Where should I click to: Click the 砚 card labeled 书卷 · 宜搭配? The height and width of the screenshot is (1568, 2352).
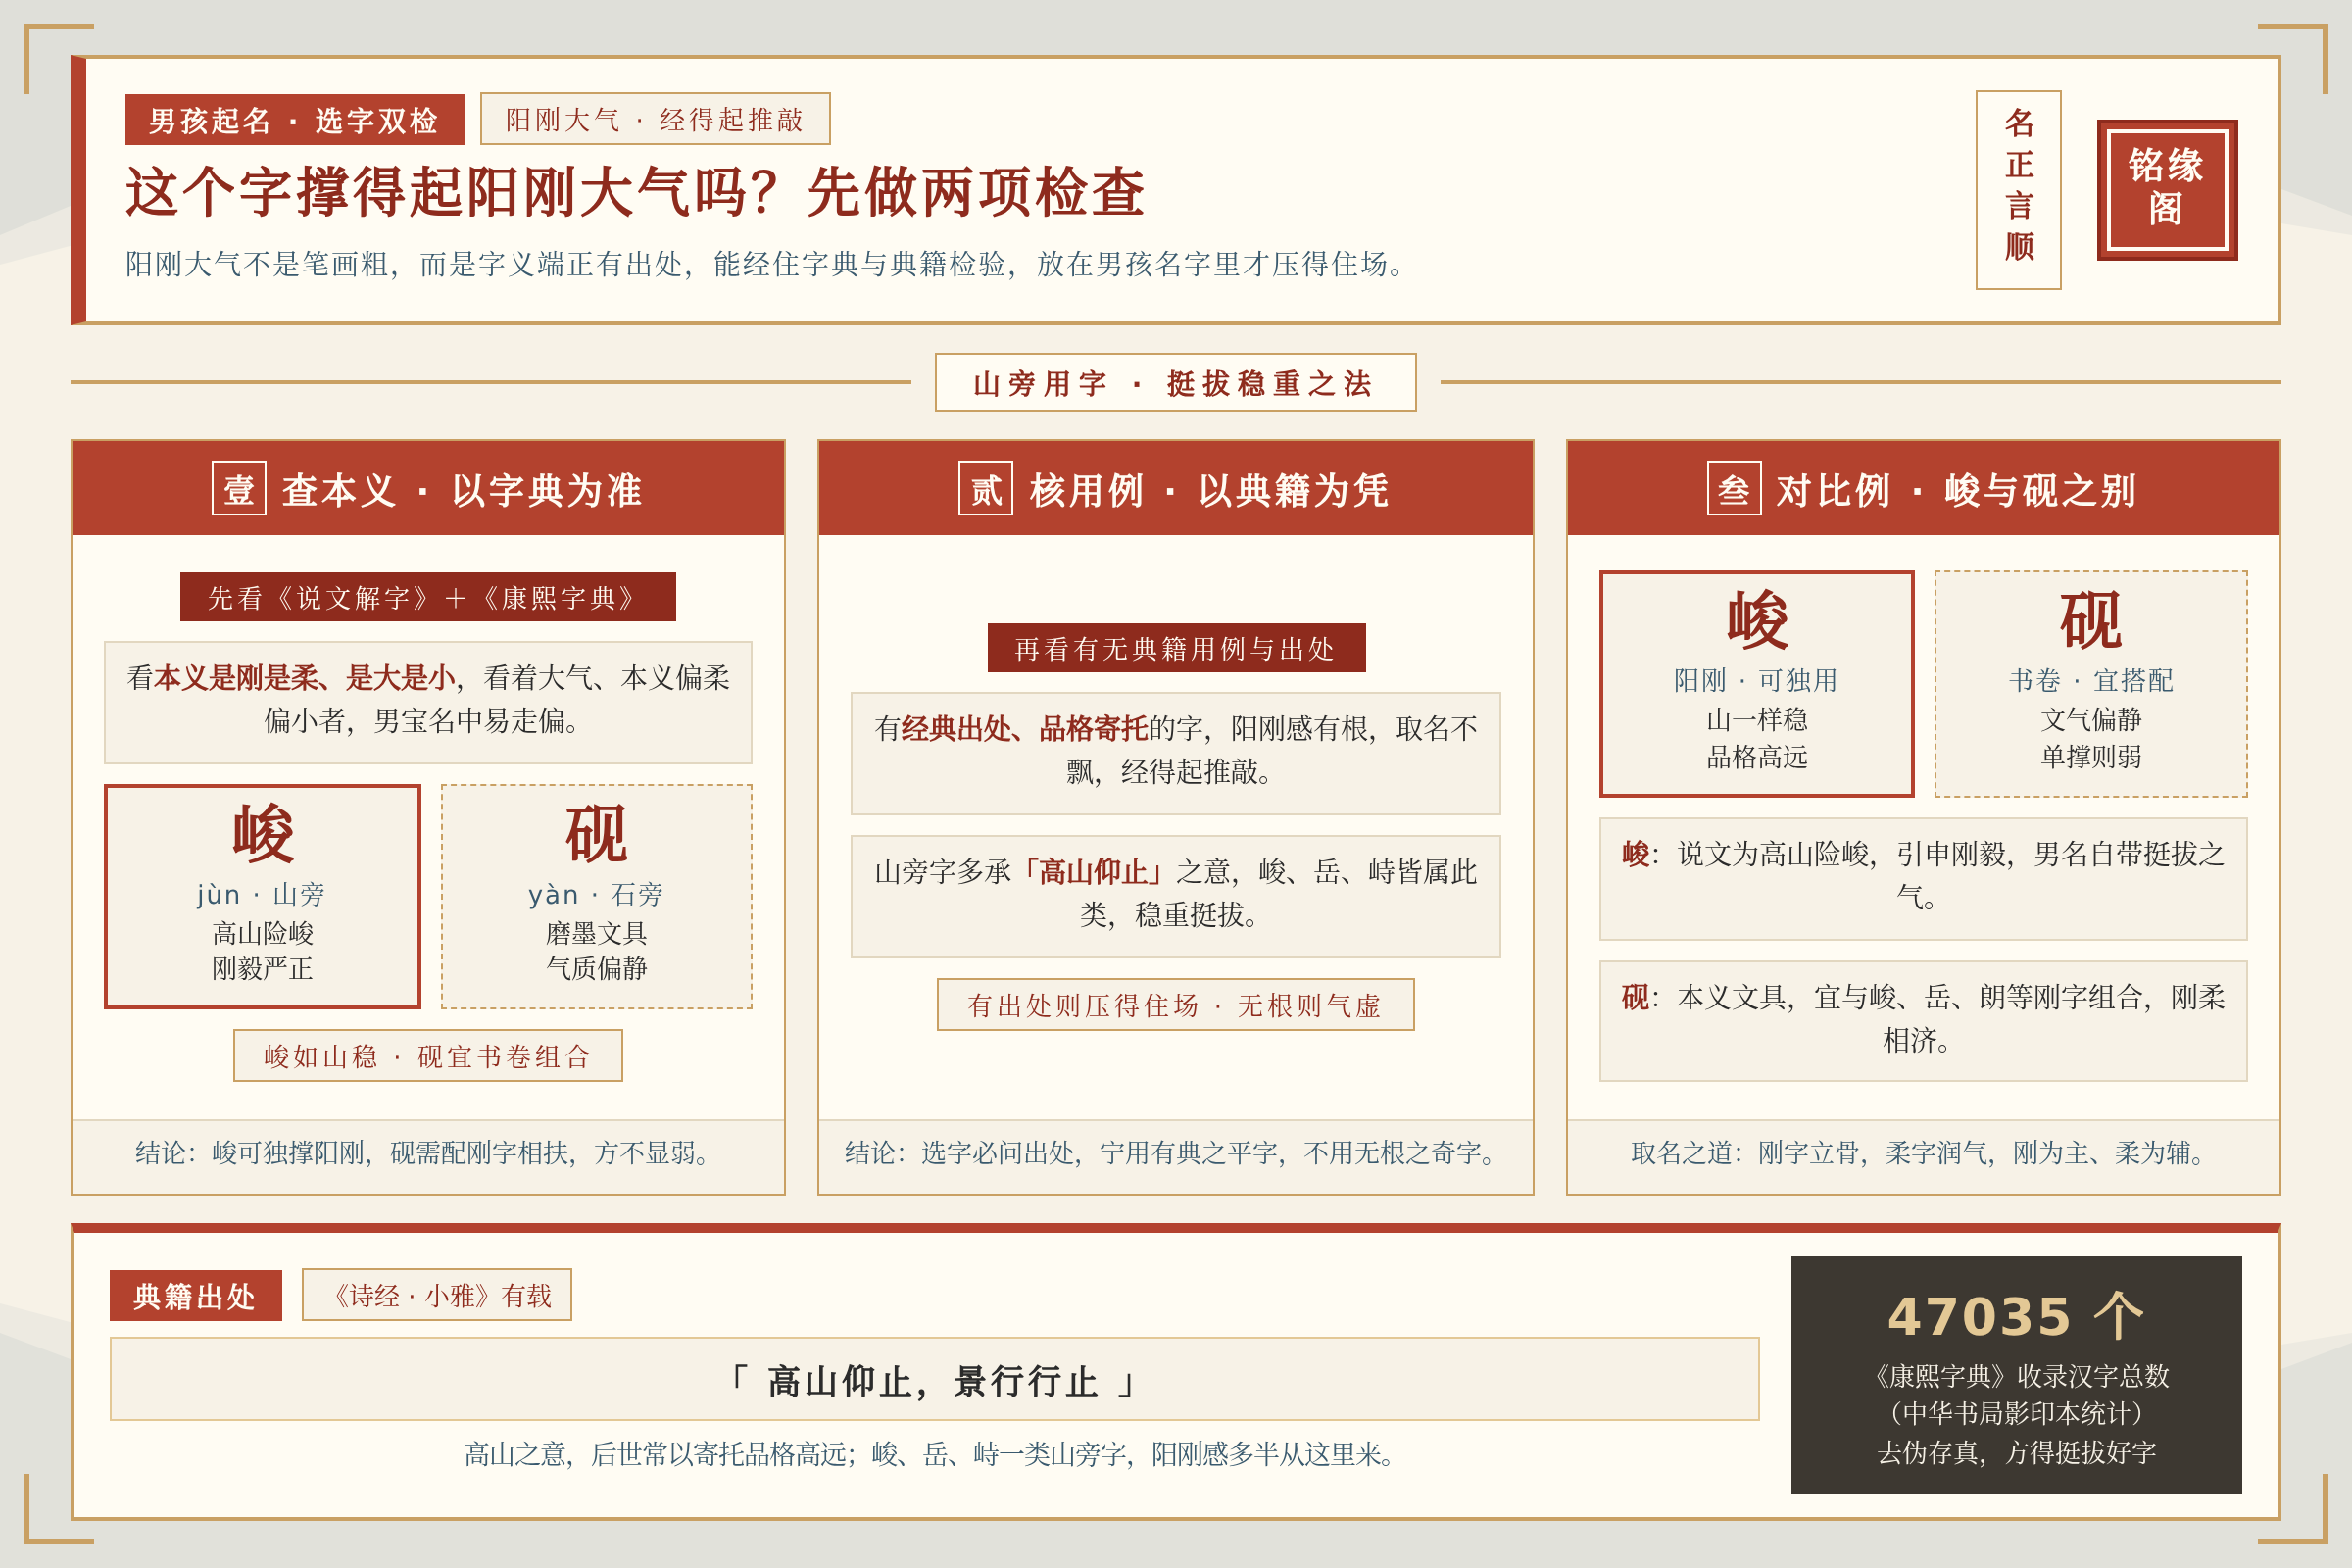(2091, 684)
